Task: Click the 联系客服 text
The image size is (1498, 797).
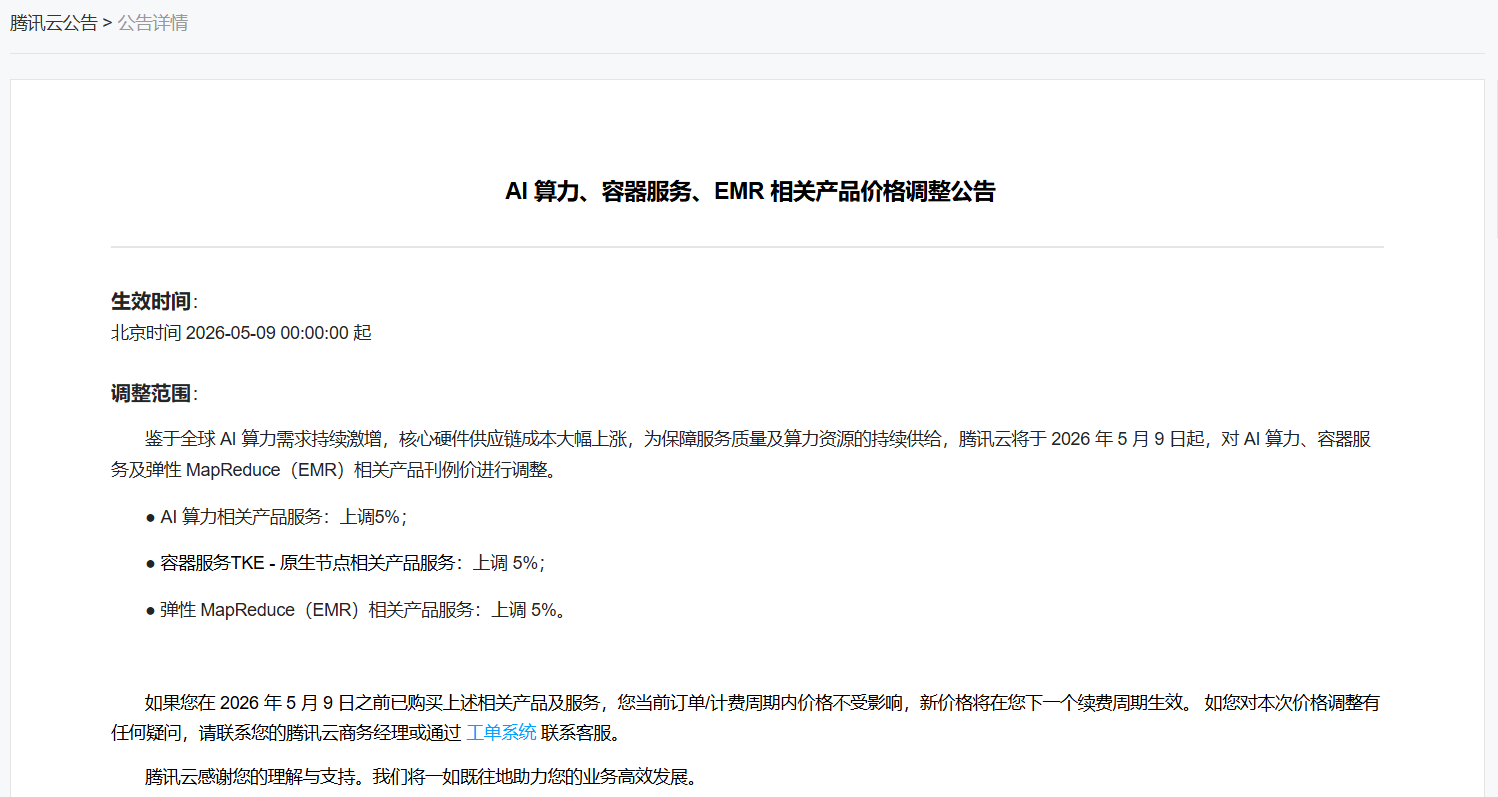Action: [576, 732]
